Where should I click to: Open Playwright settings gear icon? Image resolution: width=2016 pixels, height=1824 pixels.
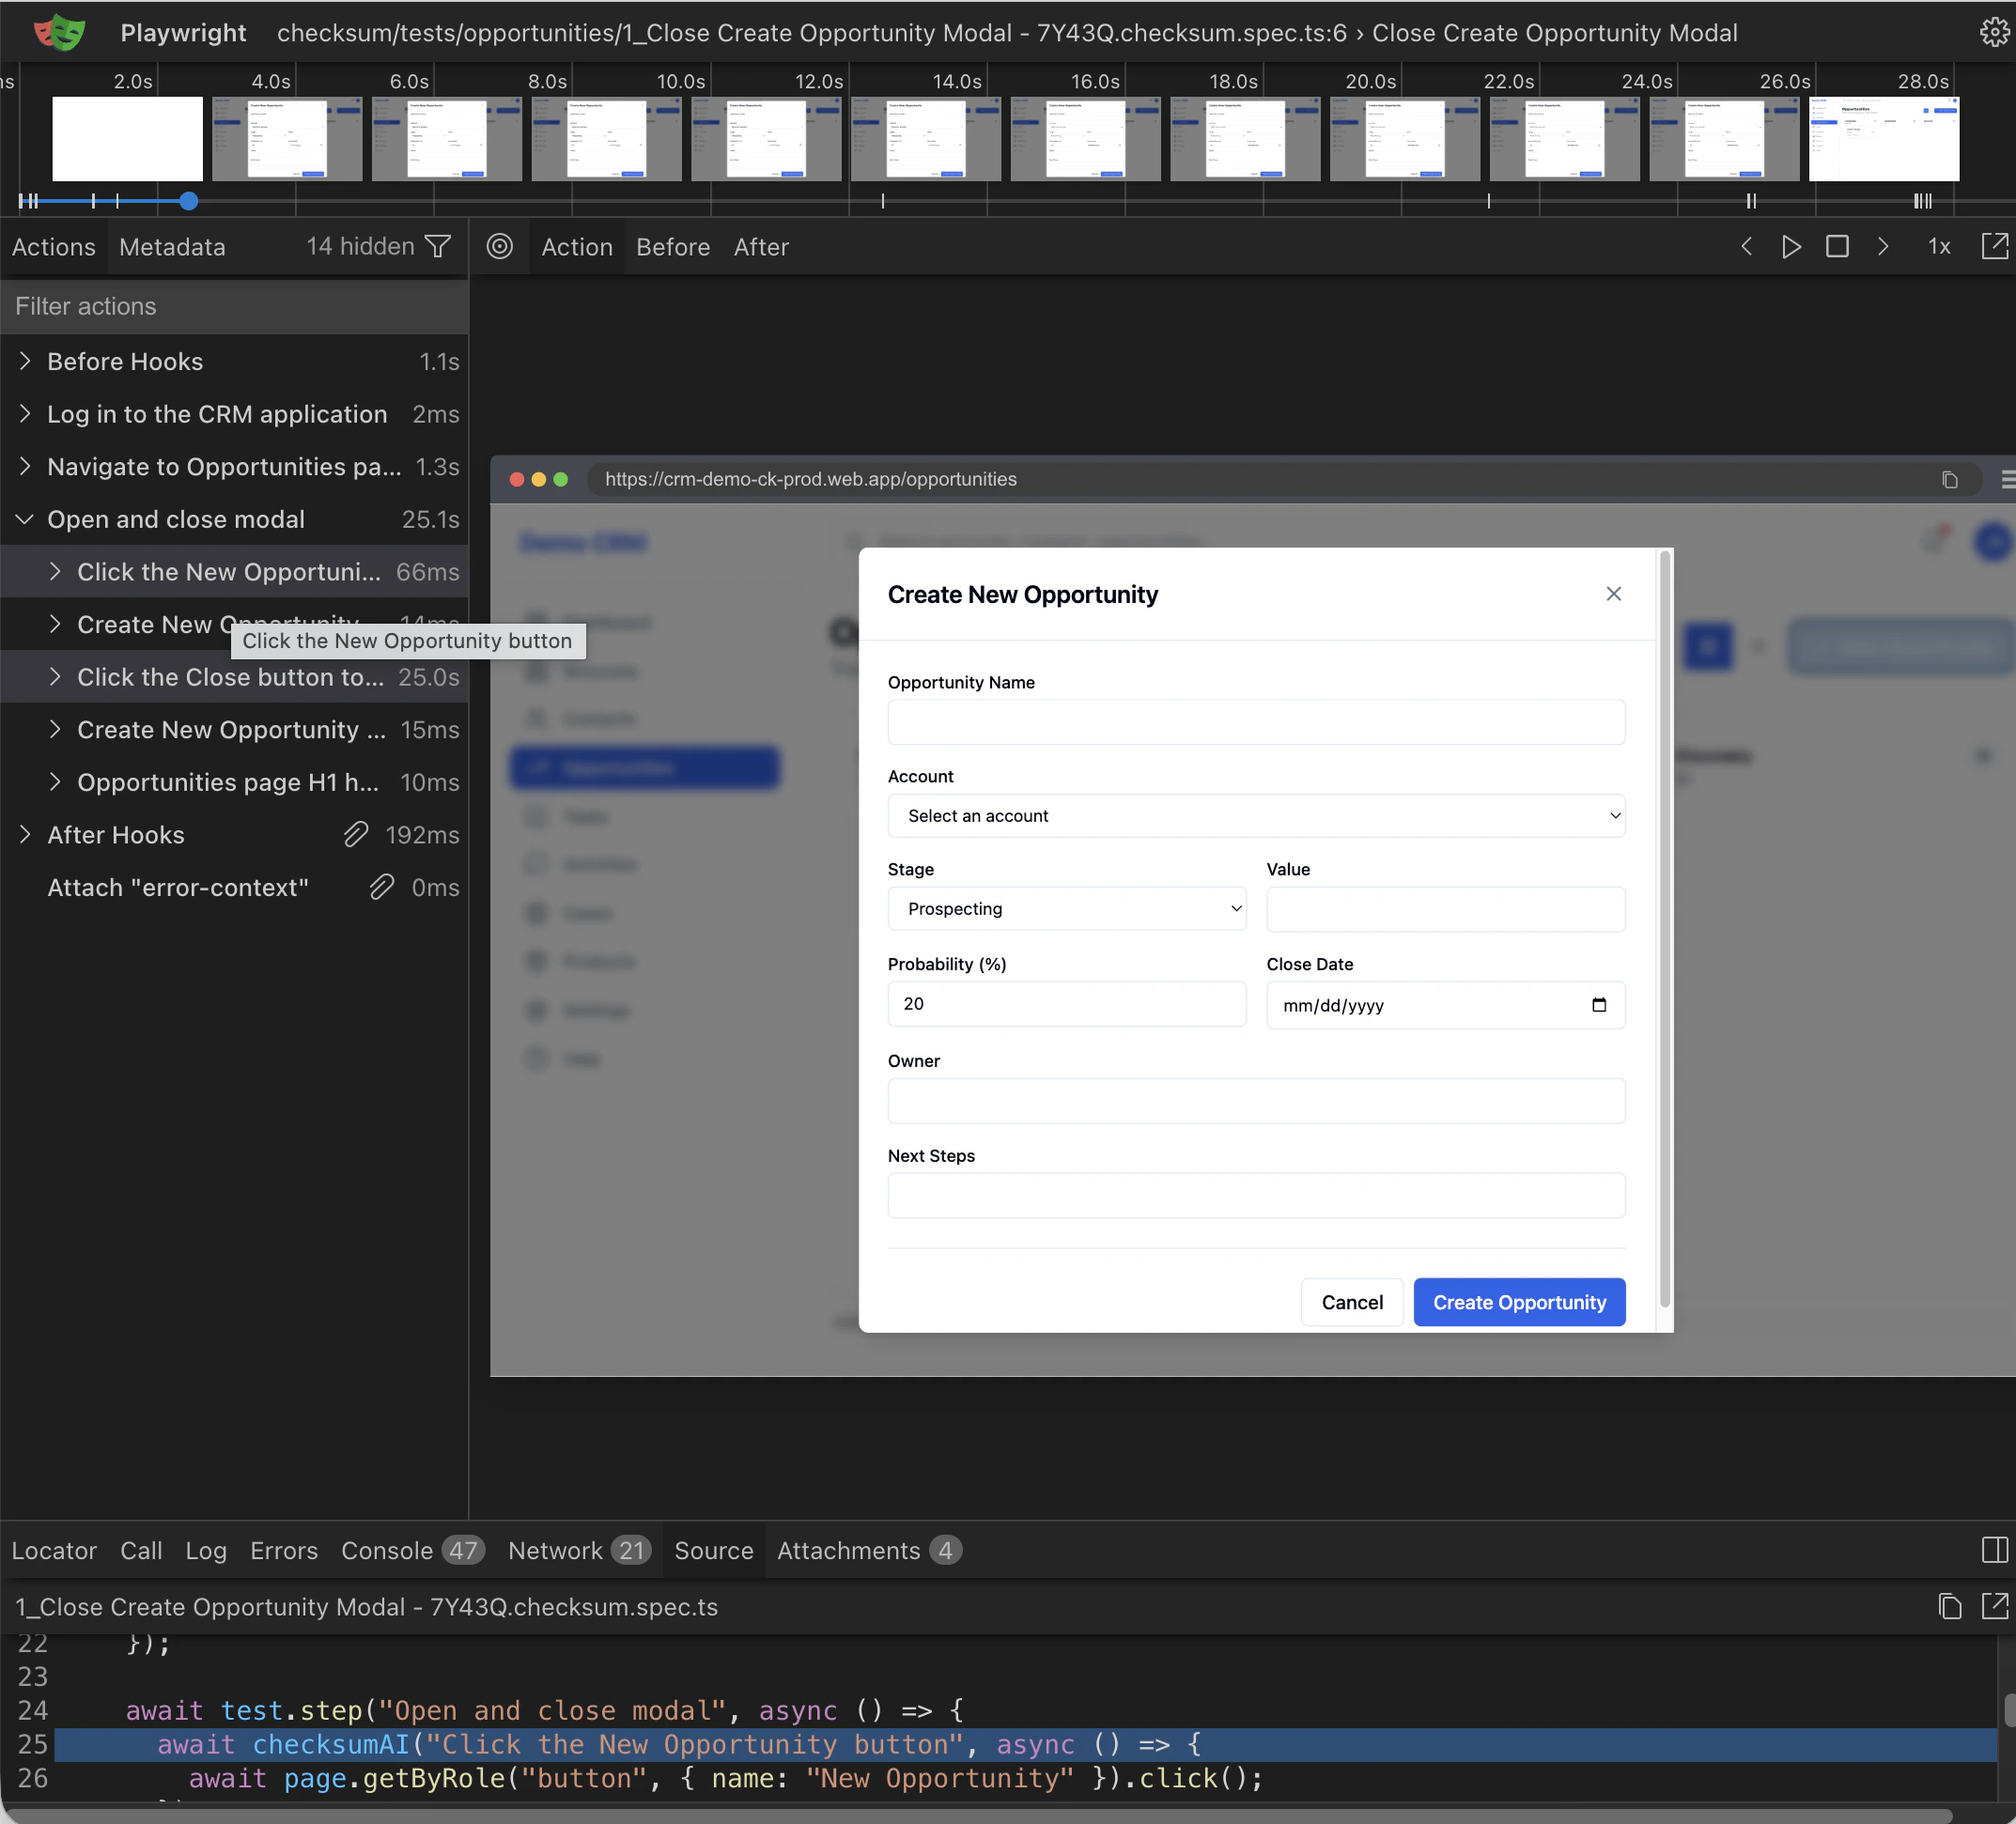pos(1993,33)
